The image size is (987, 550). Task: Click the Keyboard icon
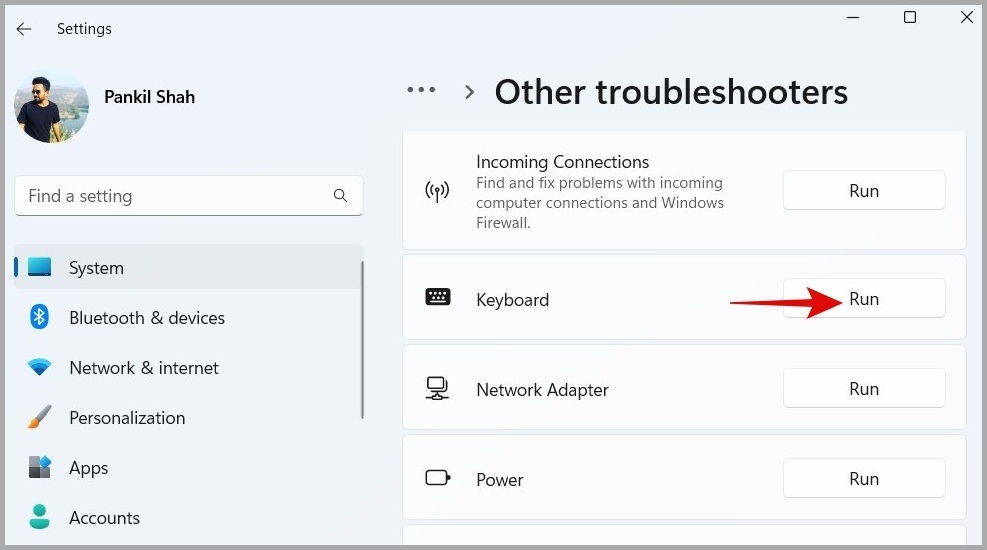437,296
